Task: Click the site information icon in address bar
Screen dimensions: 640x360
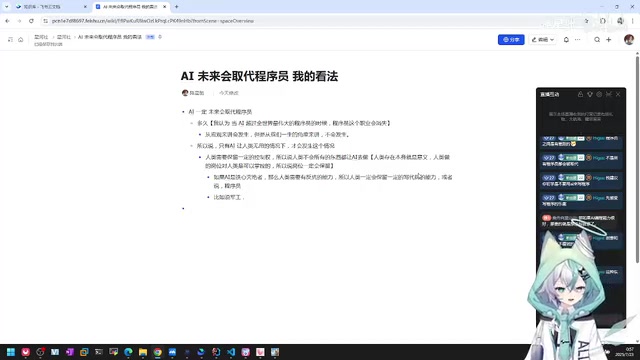Action: 45,21
